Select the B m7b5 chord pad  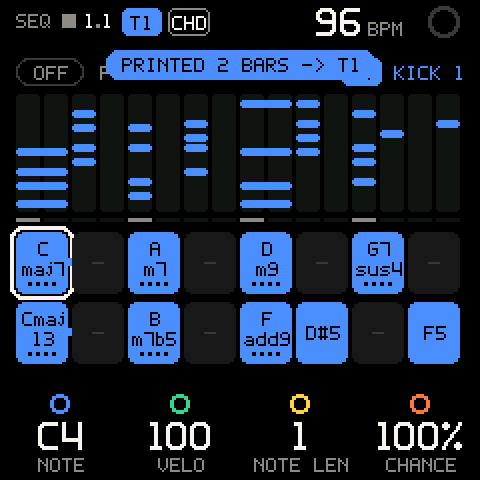pos(154,333)
